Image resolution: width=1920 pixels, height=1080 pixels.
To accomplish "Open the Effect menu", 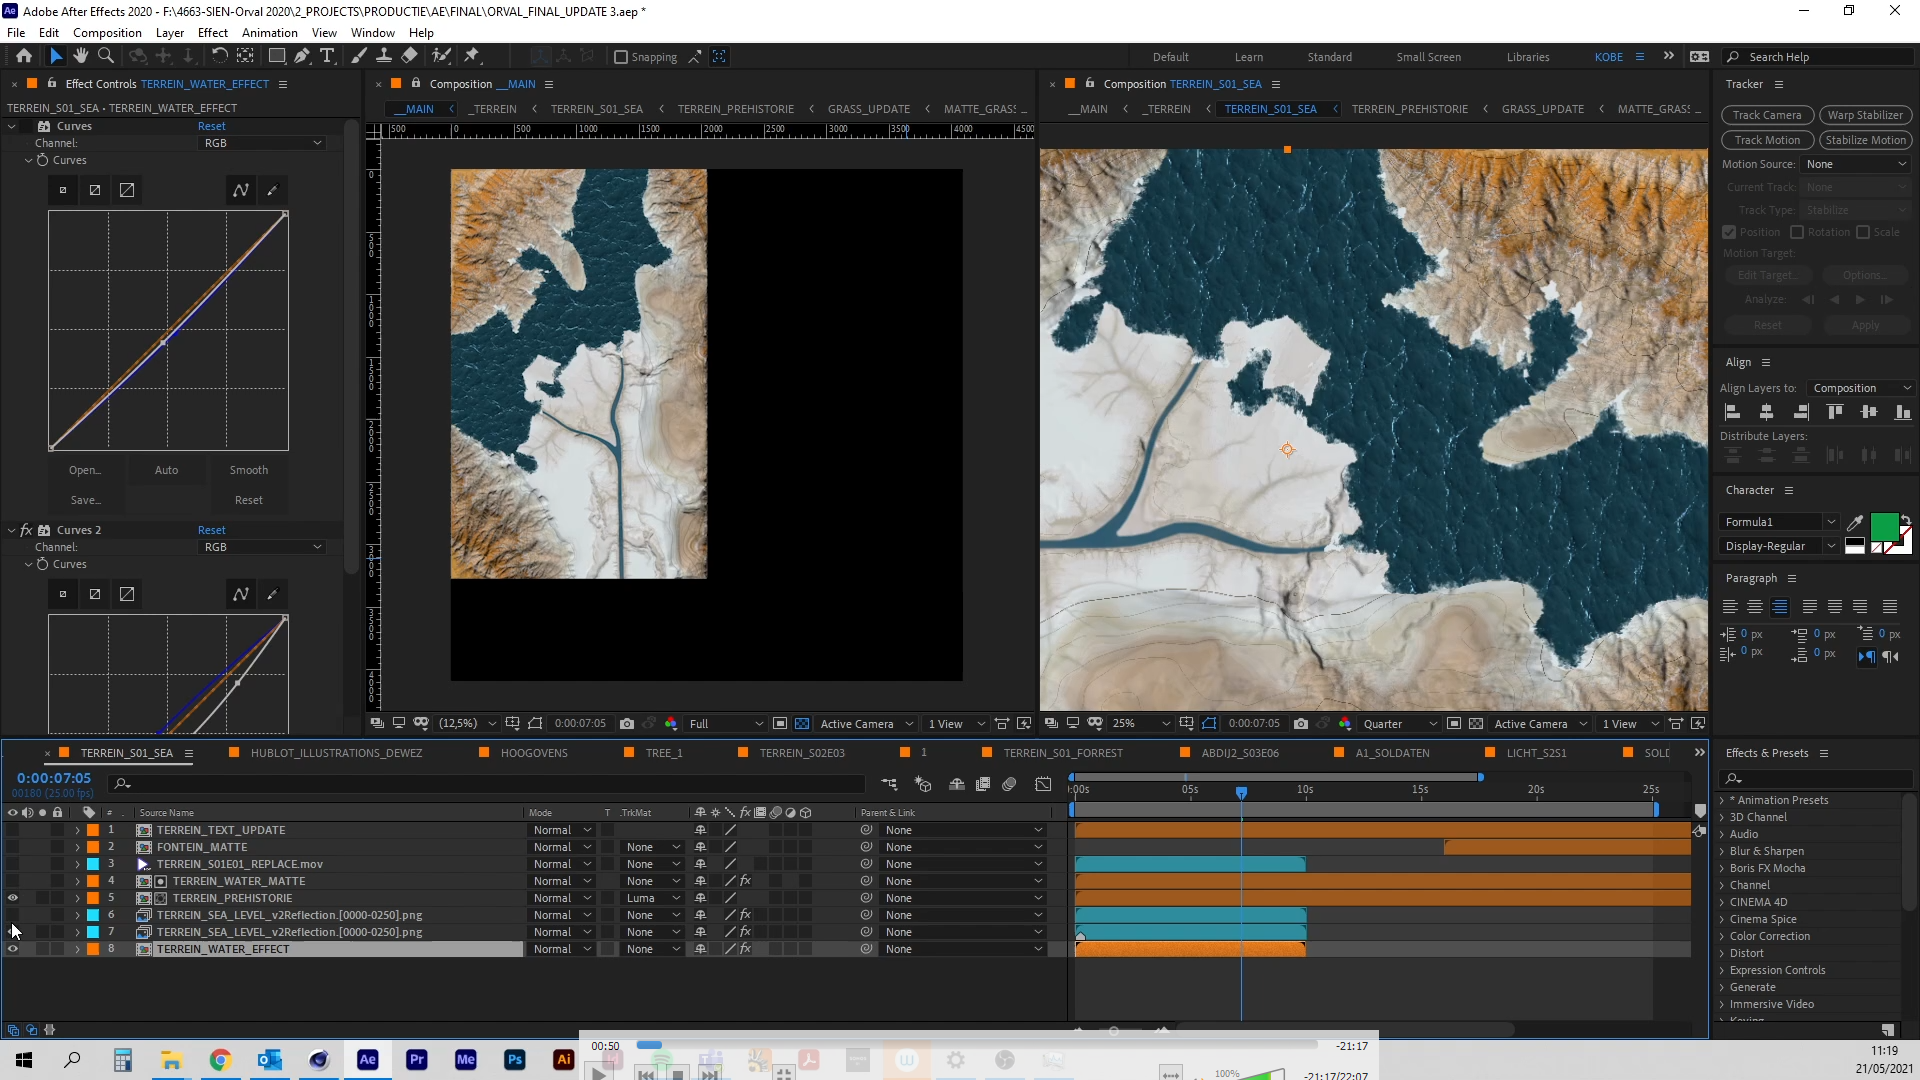I will pyautogui.click(x=212, y=32).
